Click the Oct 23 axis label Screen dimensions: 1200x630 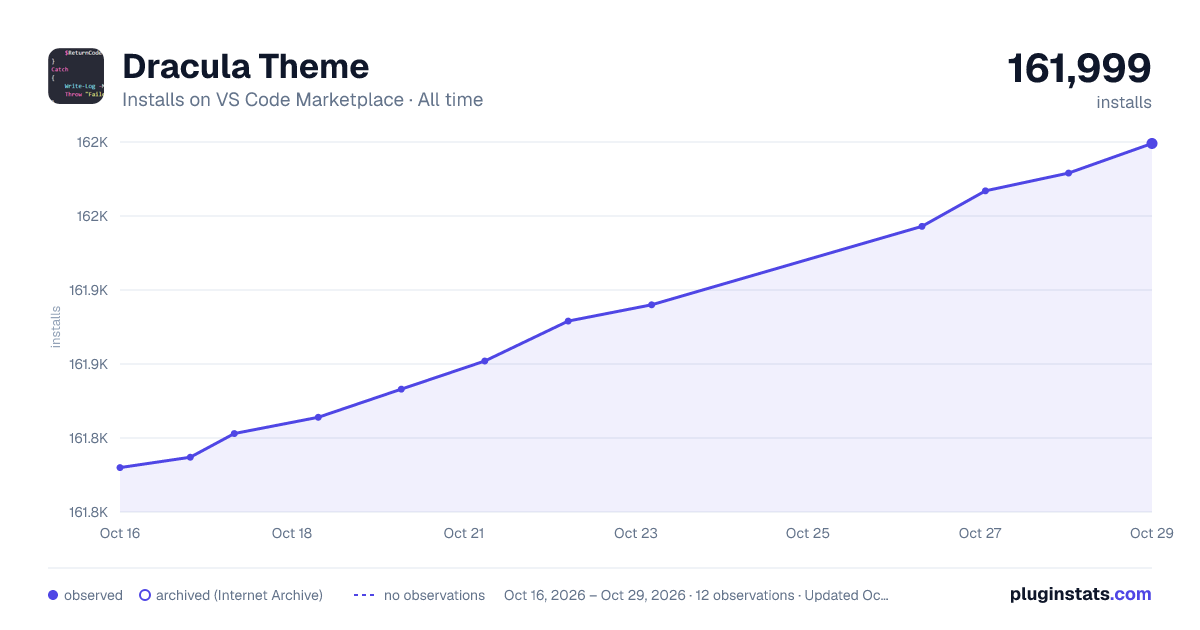pos(636,533)
